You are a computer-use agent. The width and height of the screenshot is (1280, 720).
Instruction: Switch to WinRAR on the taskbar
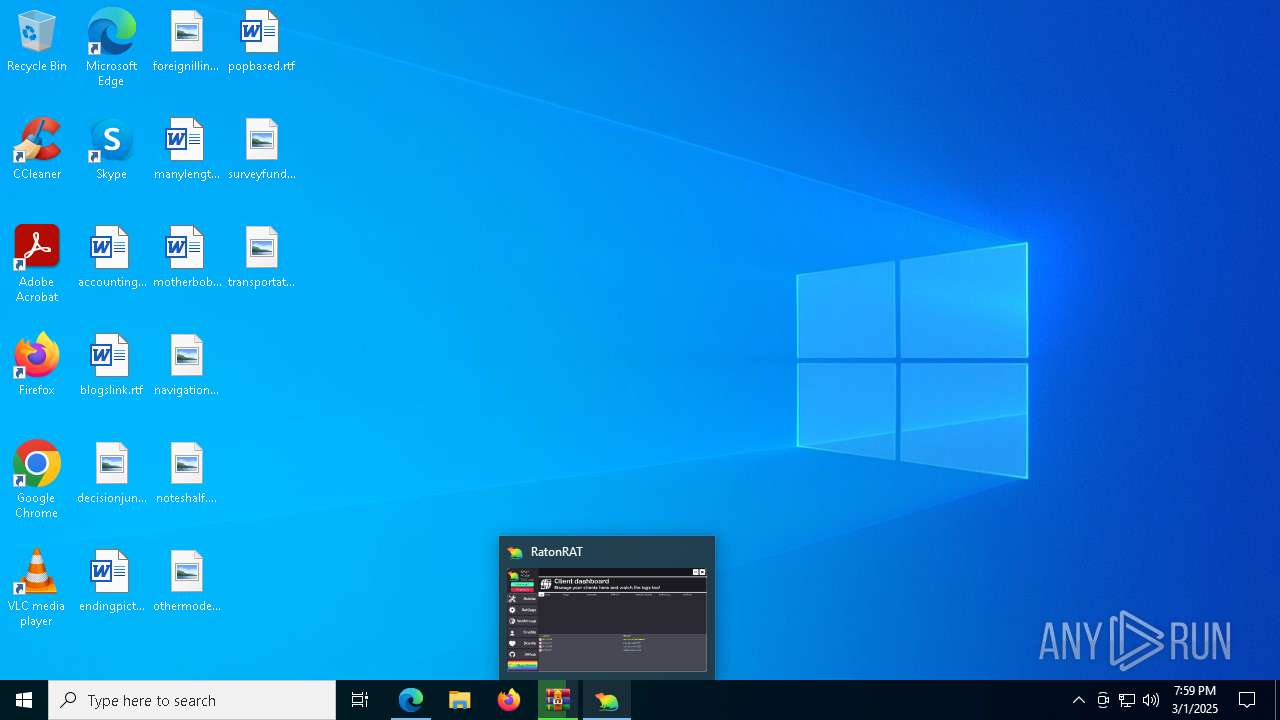click(x=558, y=700)
